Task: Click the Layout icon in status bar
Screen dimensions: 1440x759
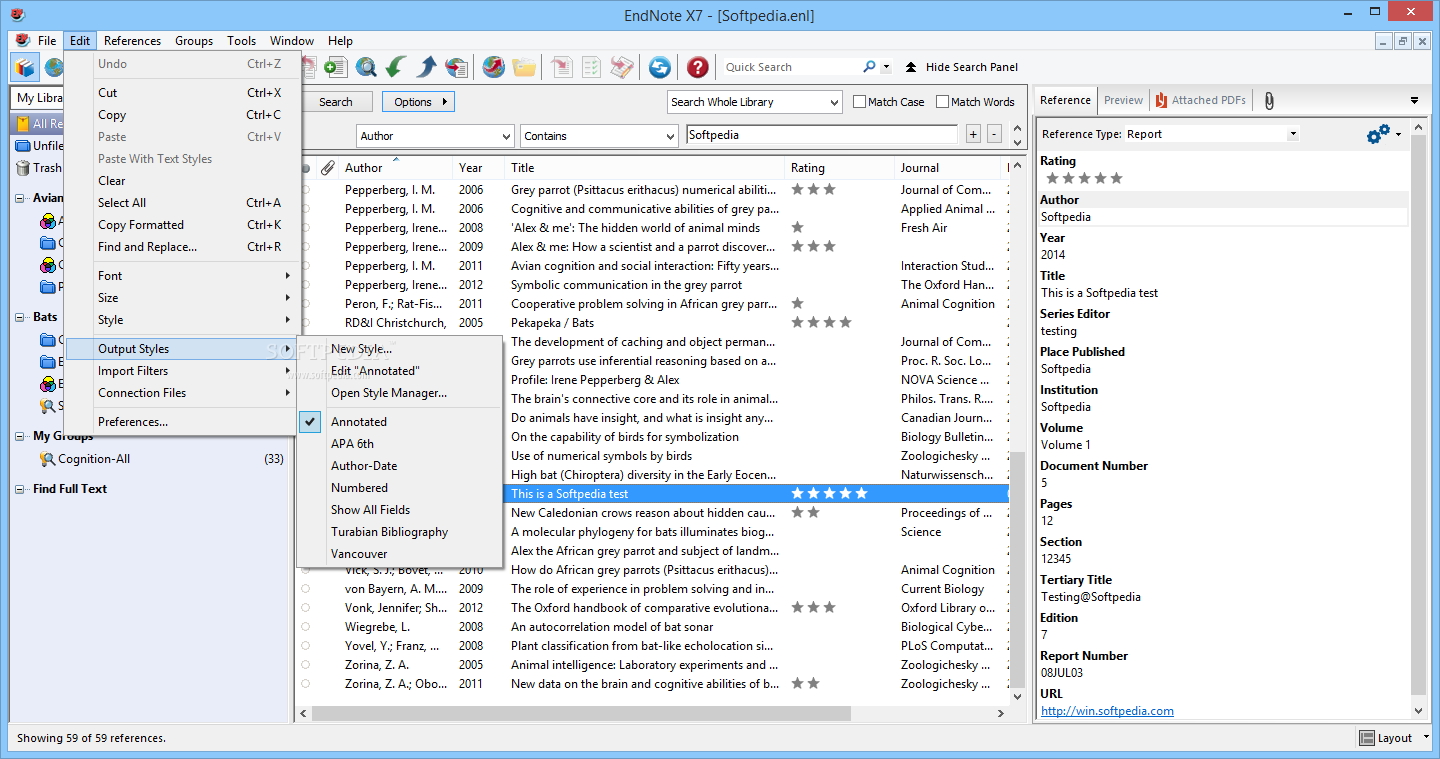Action: click(1367, 738)
